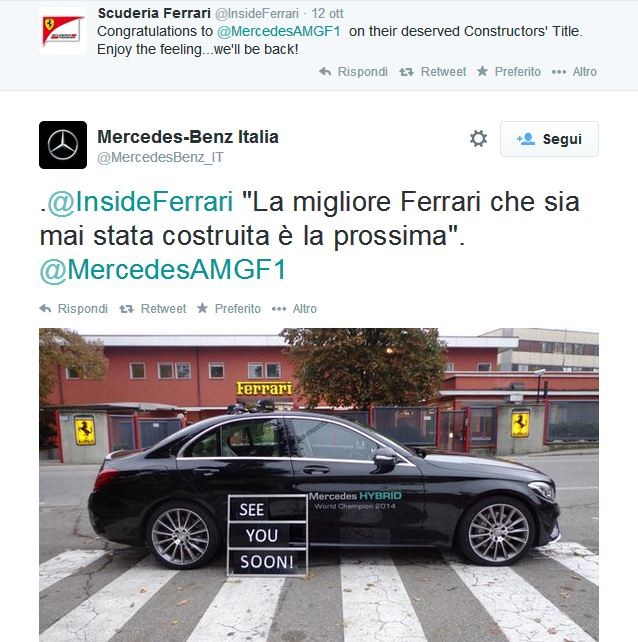Image resolution: width=638 pixels, height=642 pixels.
Task: Click the Mercedes-Benz star avatar
Action: pyautogui.click(x=63, y=145)
